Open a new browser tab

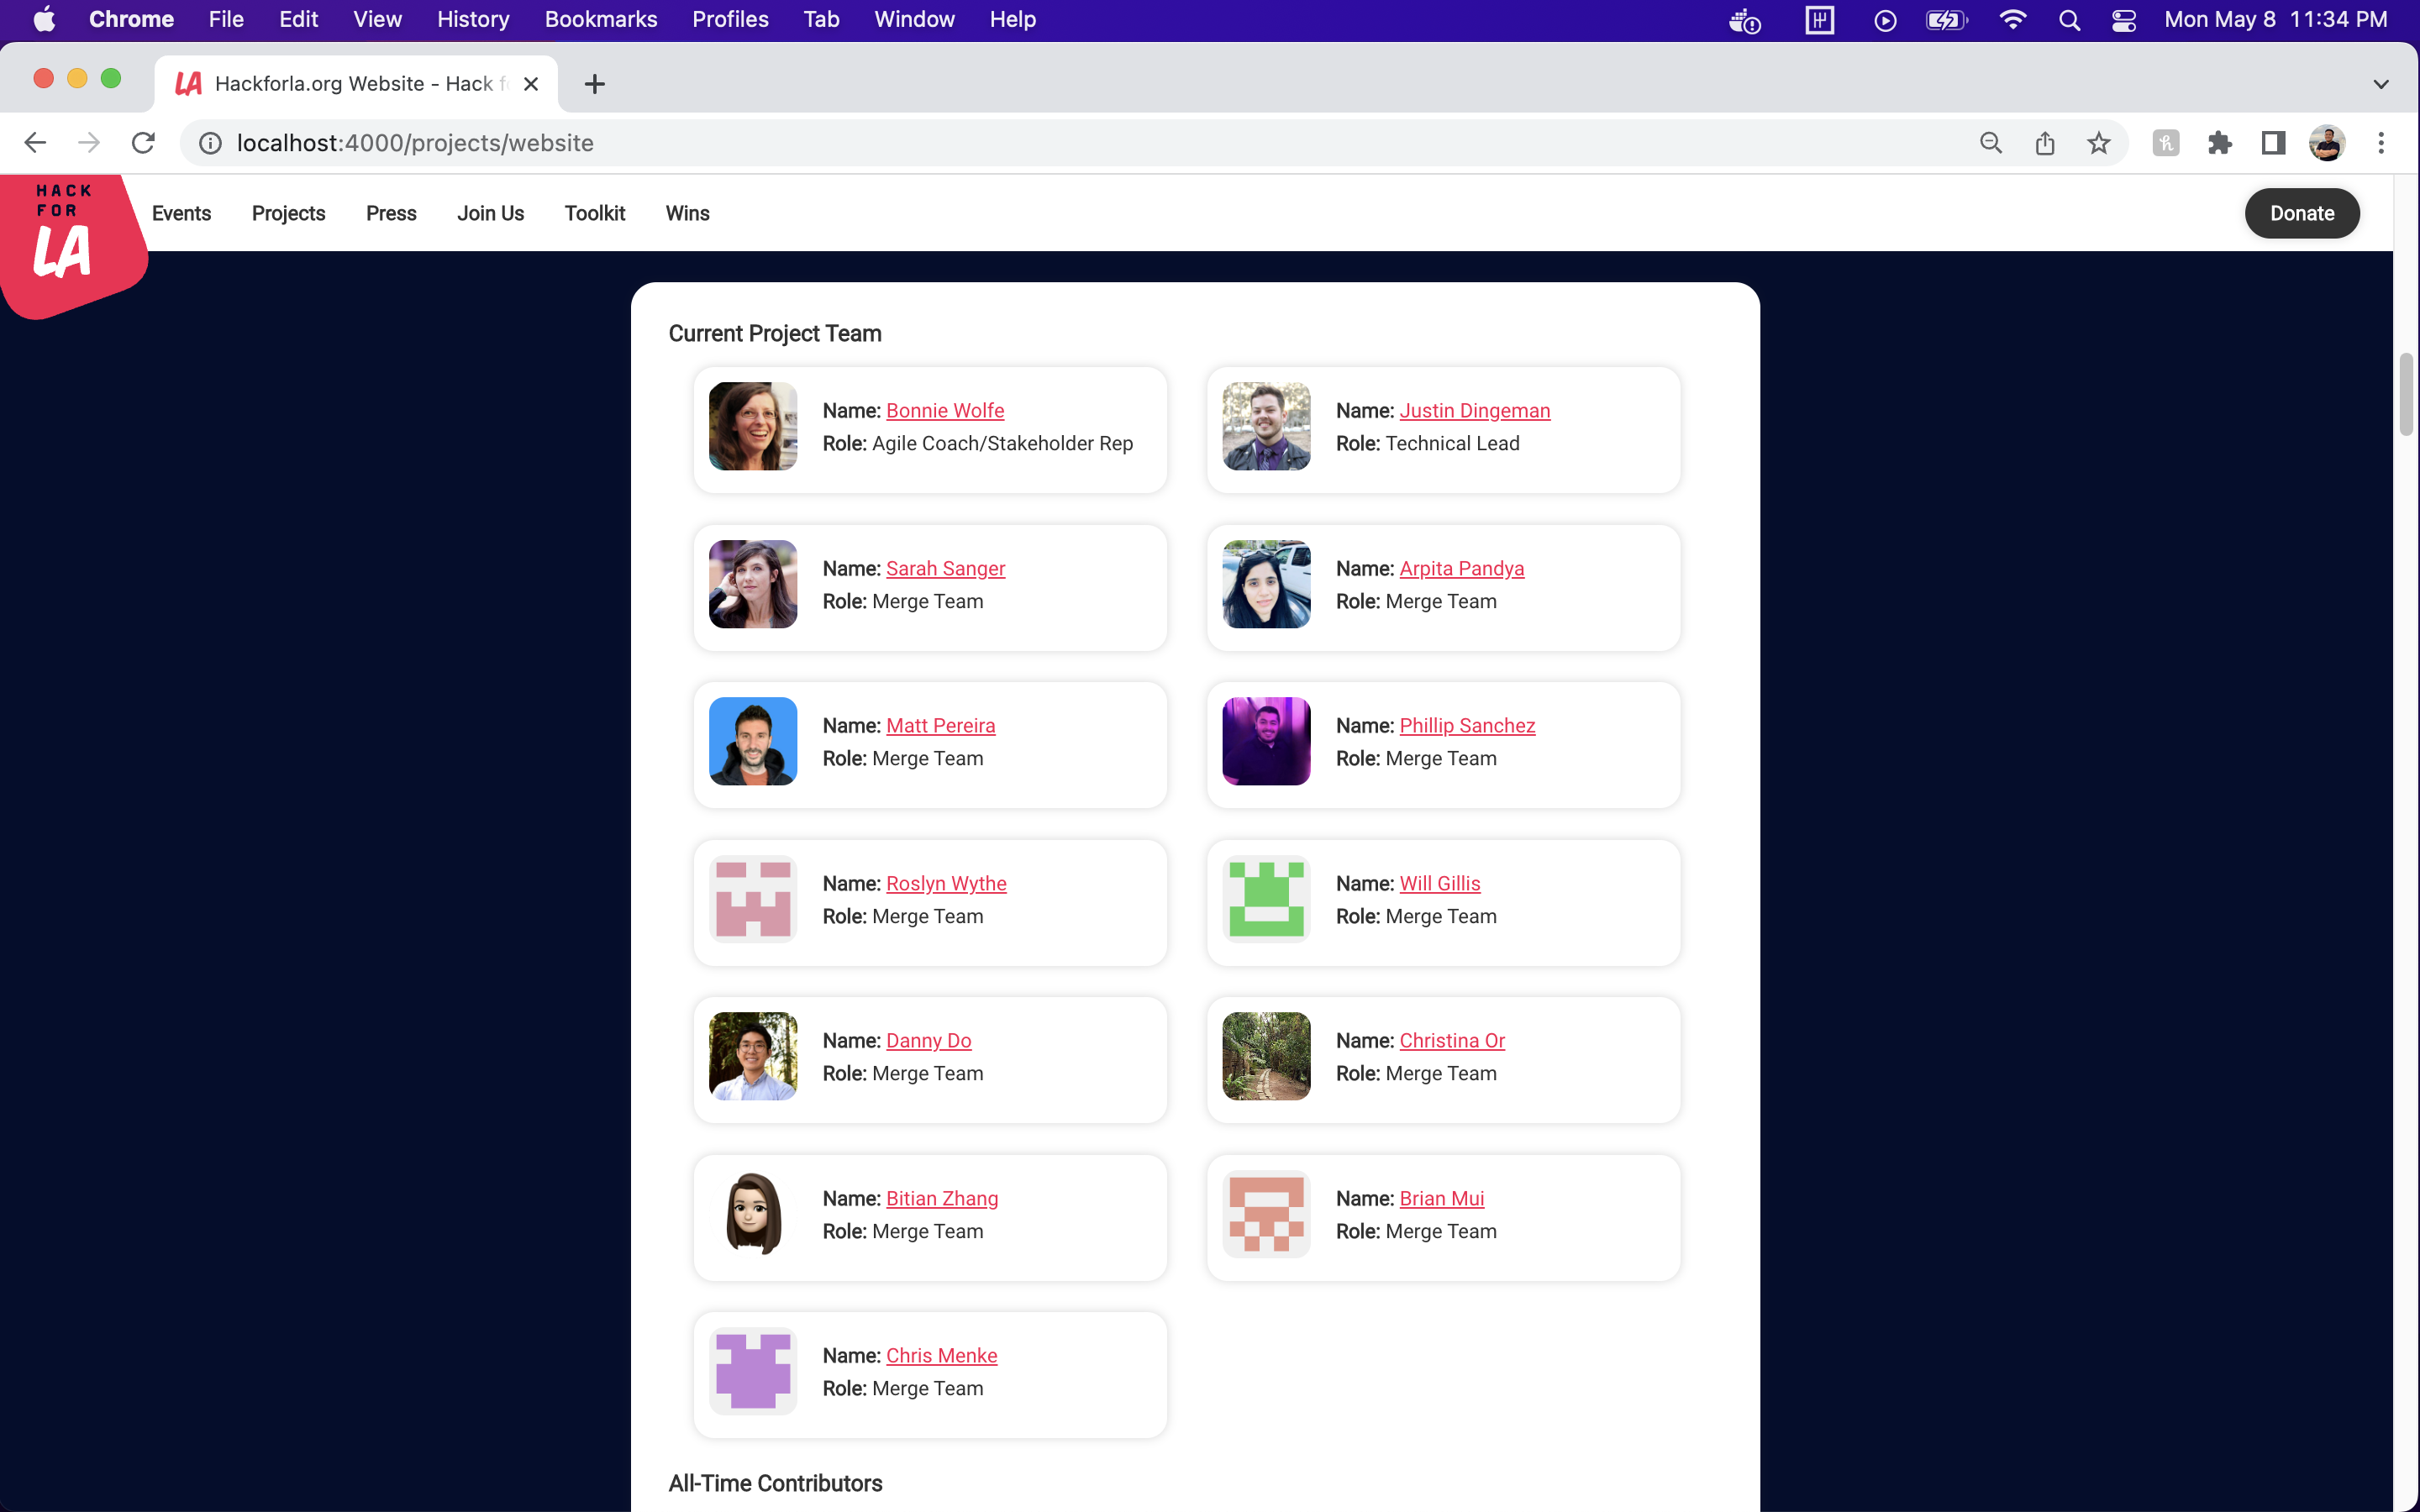[x=594, y=84]
